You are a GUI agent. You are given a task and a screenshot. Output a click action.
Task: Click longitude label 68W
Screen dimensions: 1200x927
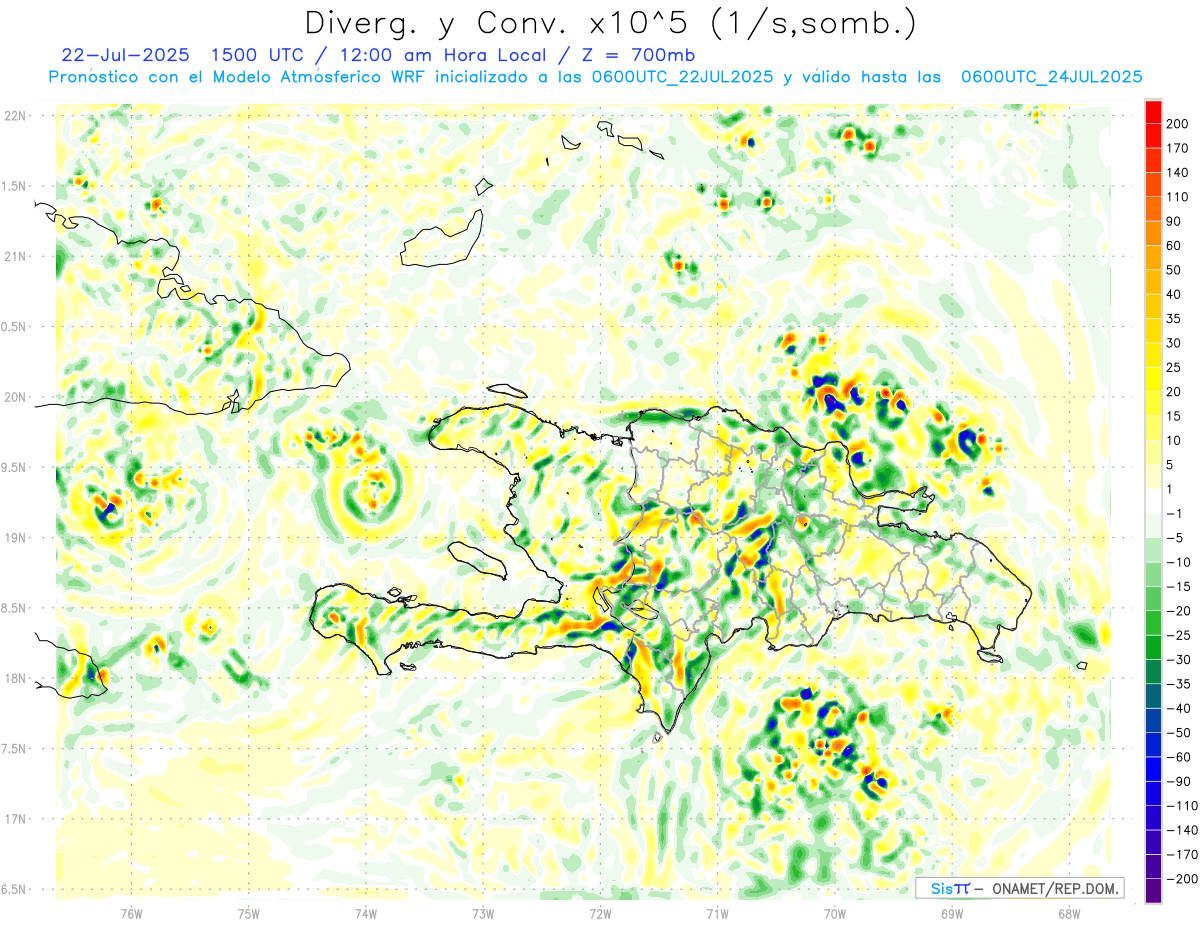pyautogui.click(x=1069, y=914)
